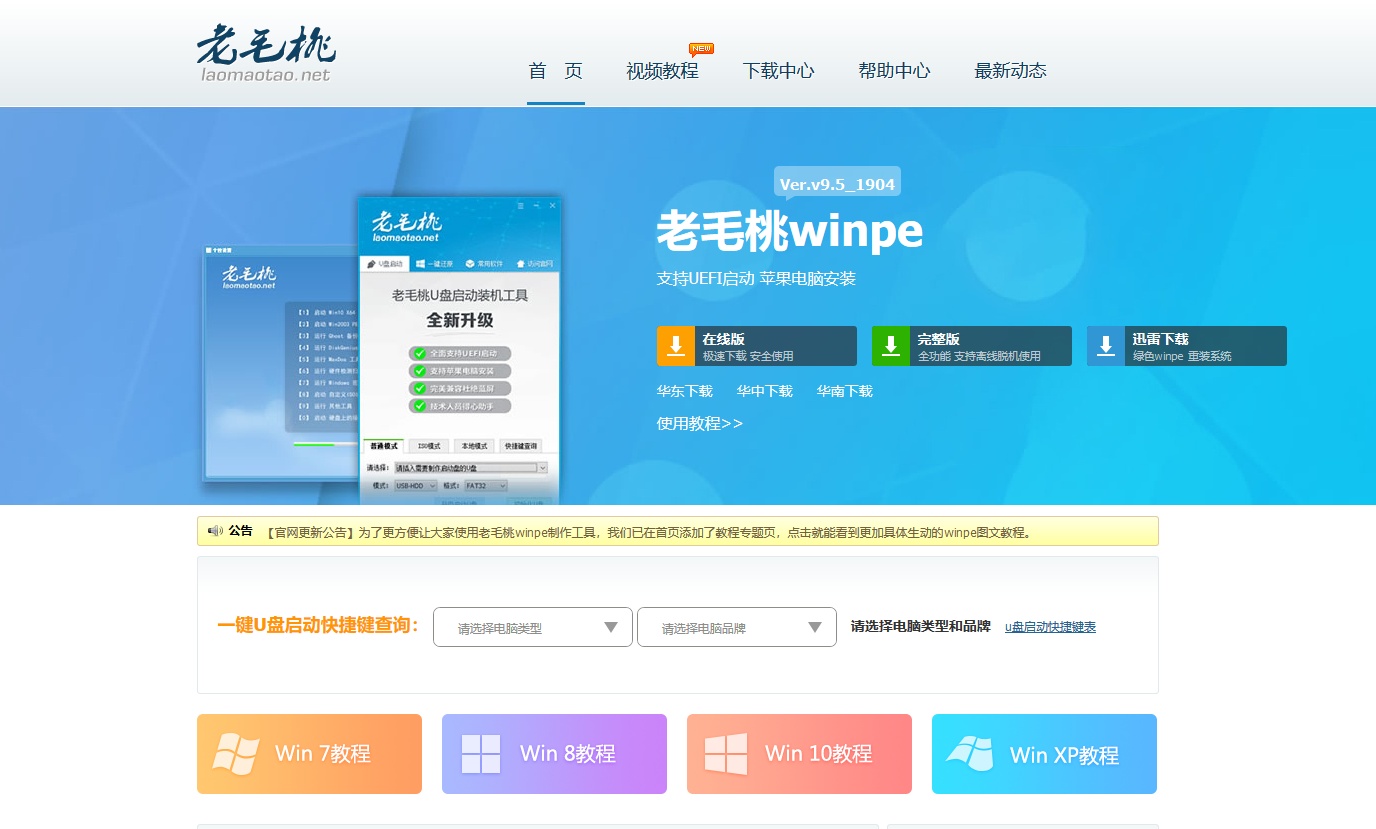Click the product screenshot in the banner
The image size is (1376, 829).
tap(382, 350)
